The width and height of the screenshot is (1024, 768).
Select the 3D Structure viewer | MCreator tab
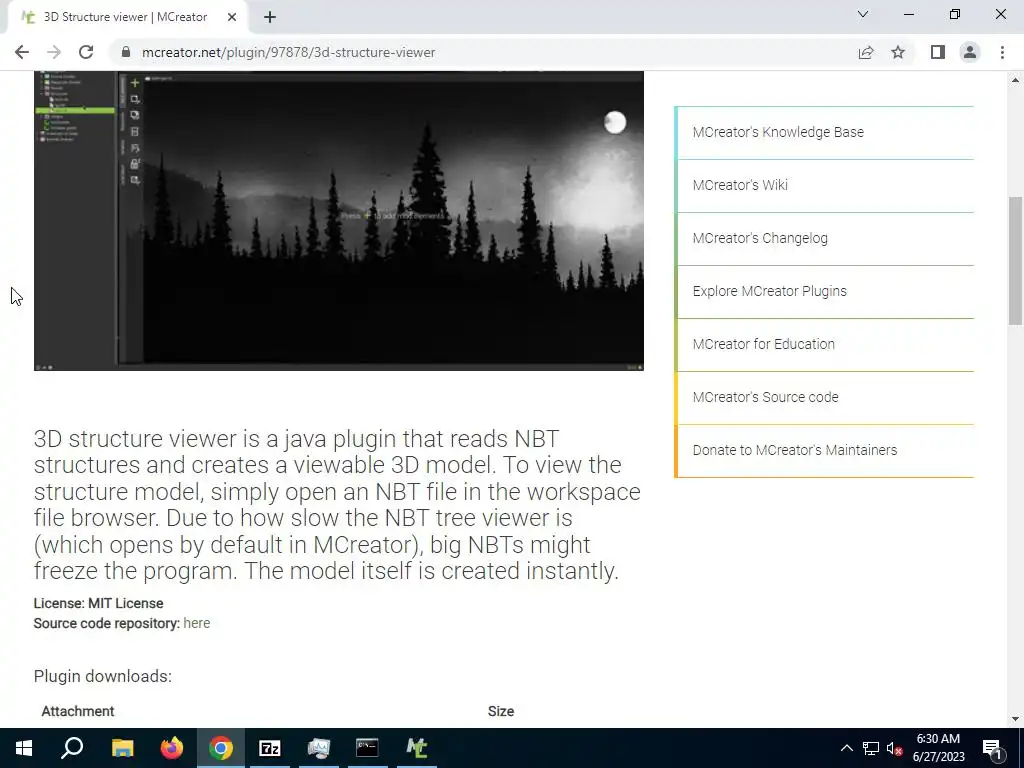point(127,17)
